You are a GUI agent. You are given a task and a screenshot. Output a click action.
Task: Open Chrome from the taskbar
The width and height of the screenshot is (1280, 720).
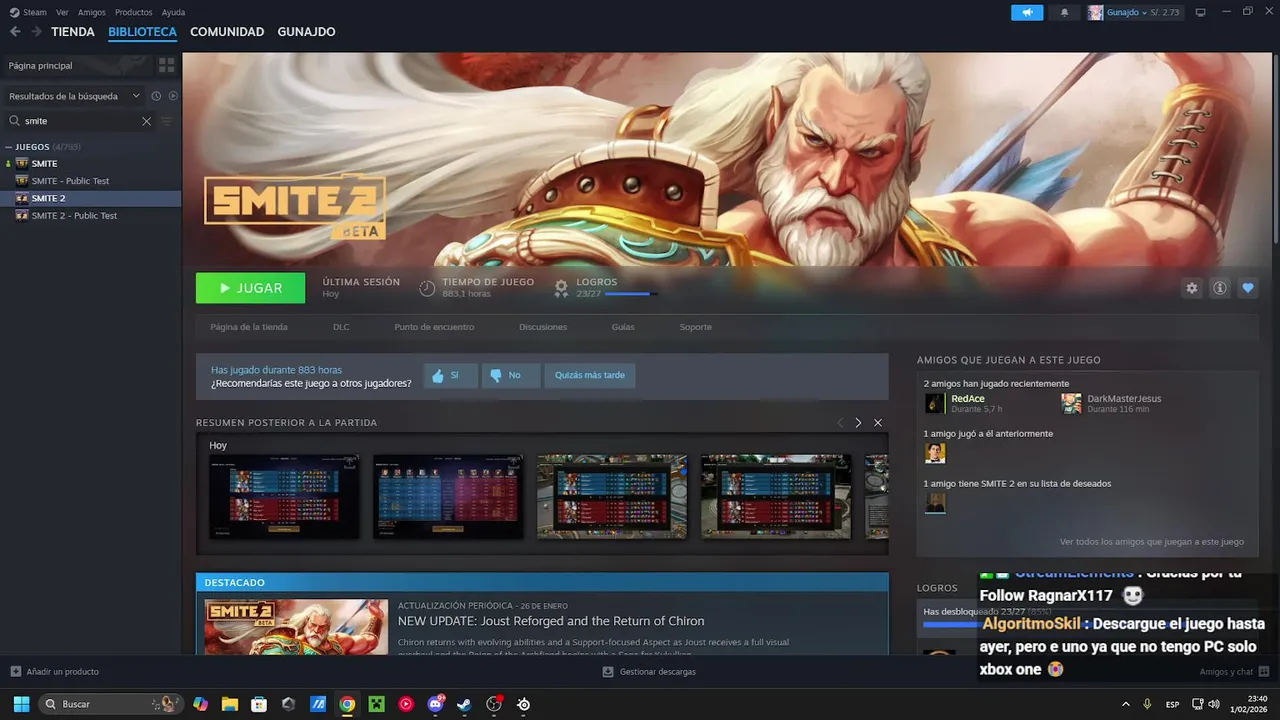point(347,704)
